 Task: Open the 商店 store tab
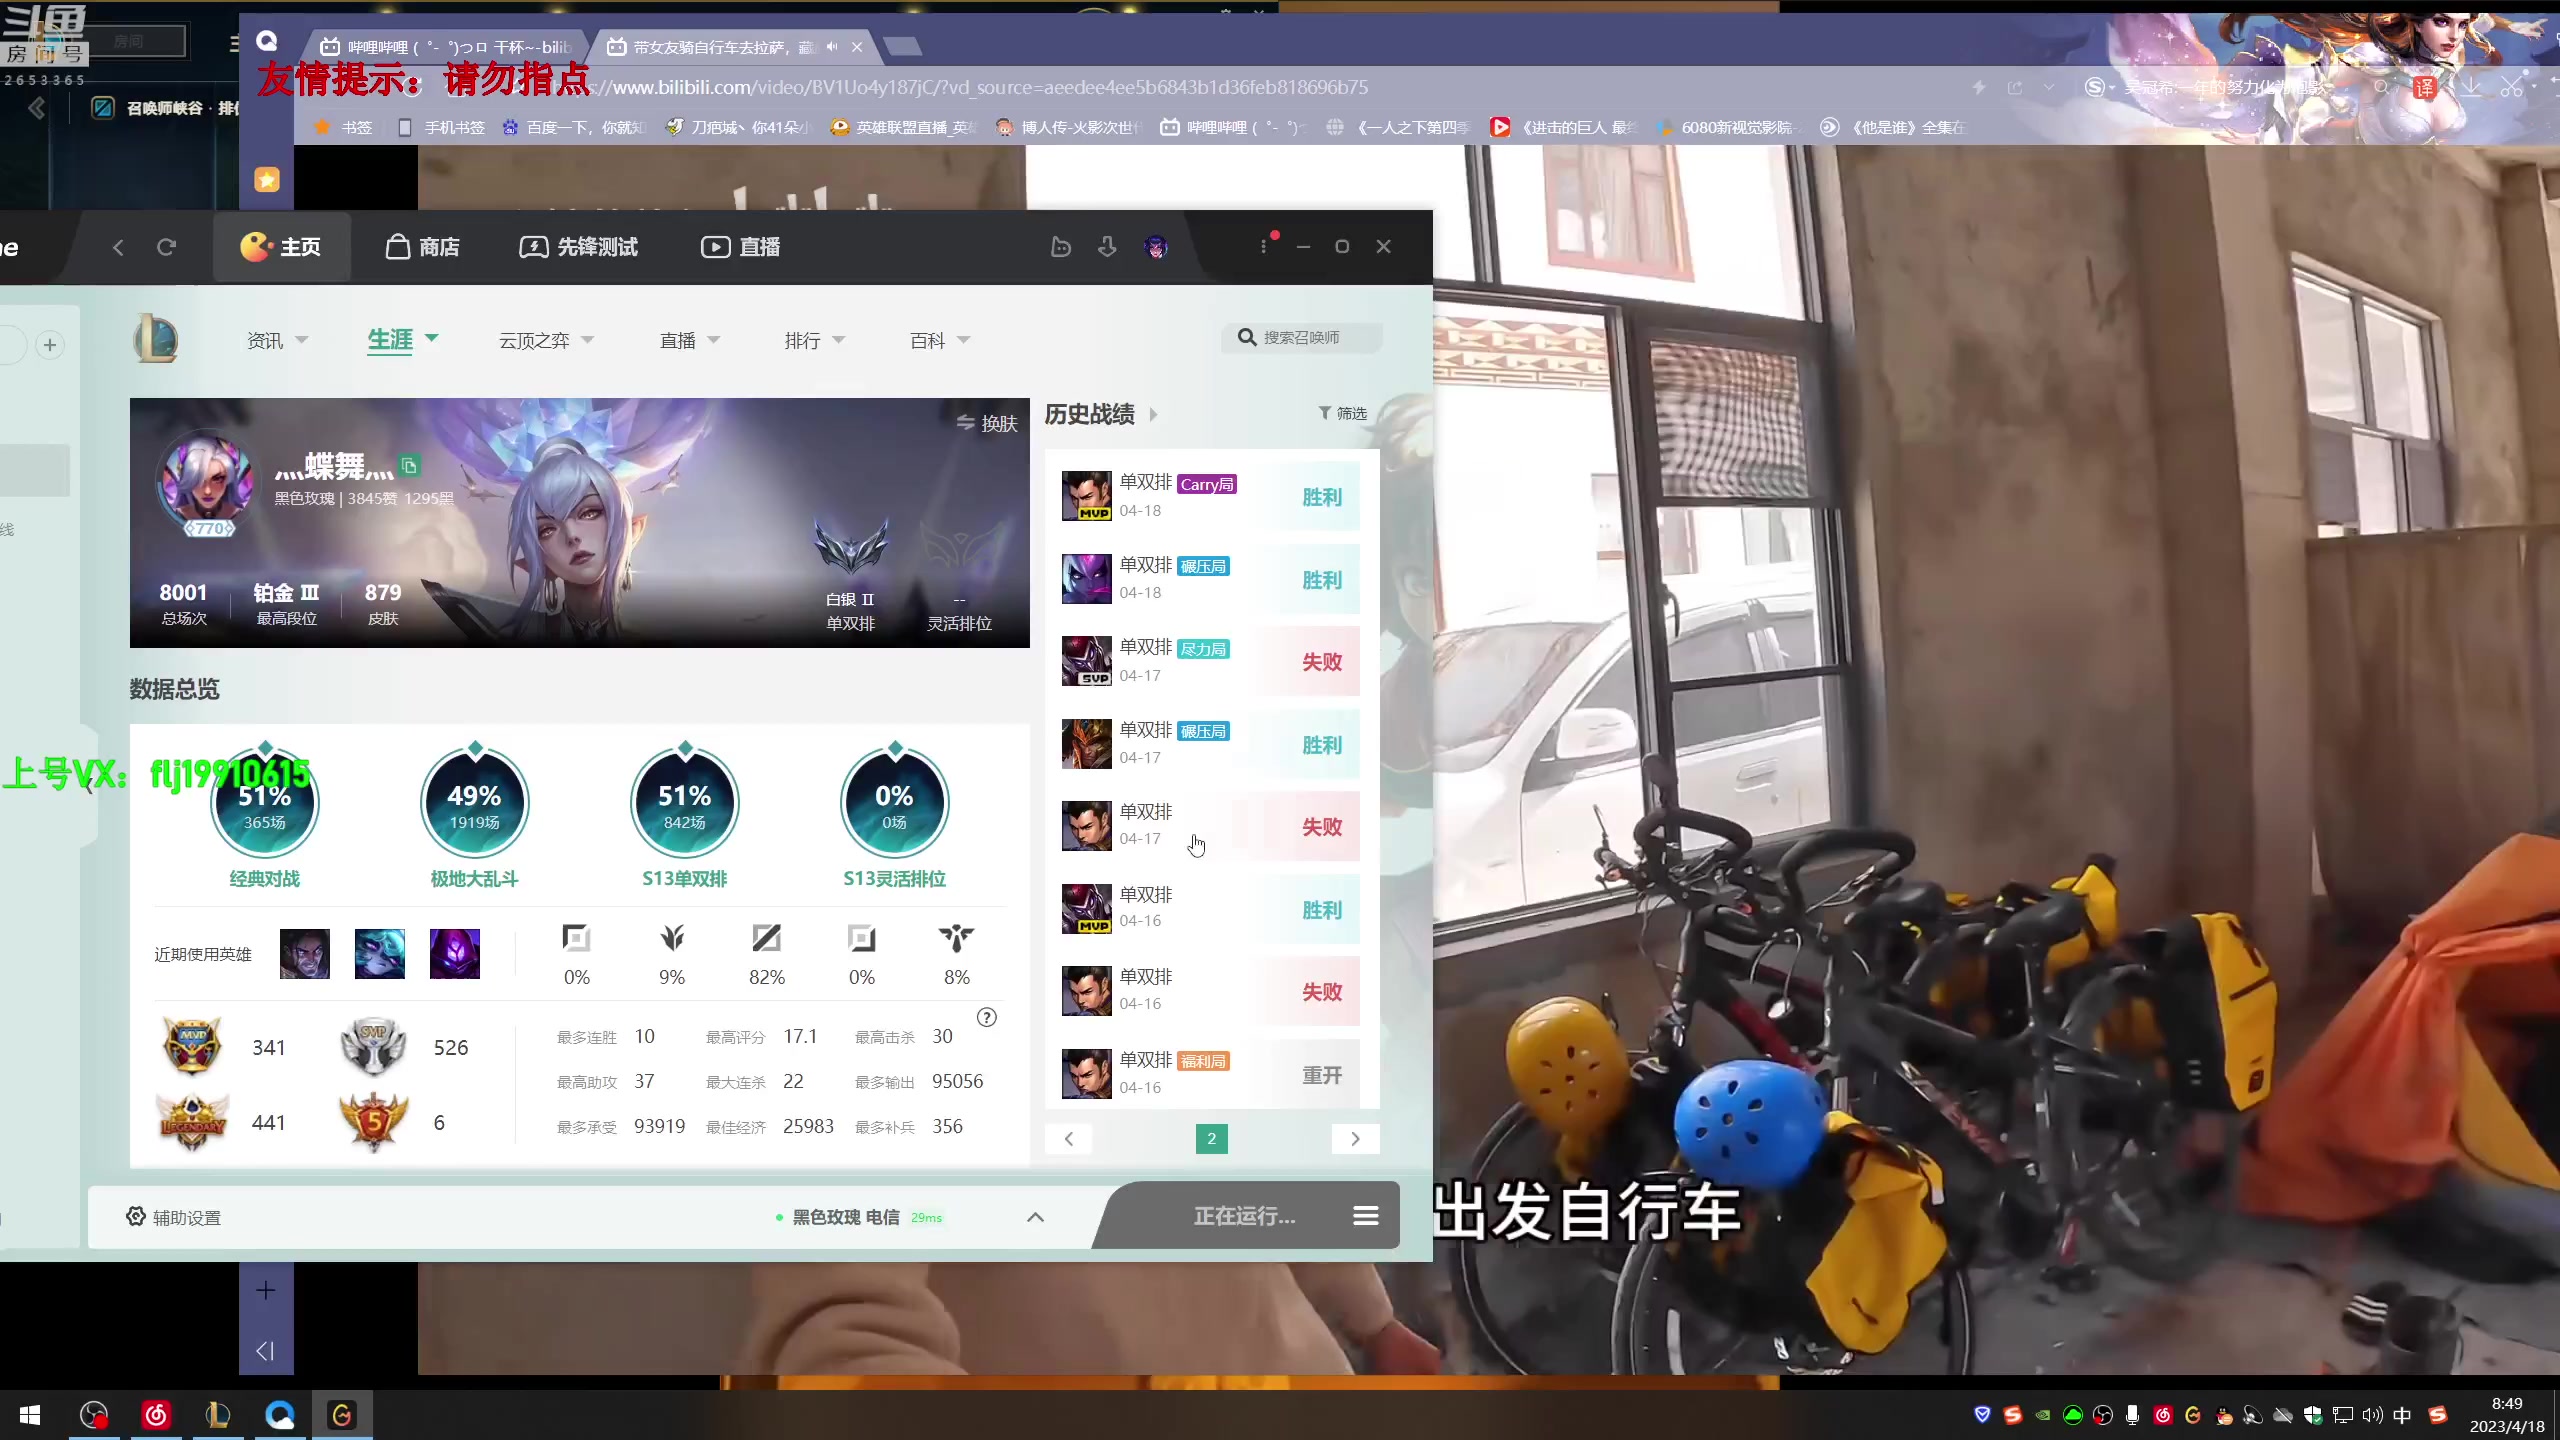tap(423, 247)
